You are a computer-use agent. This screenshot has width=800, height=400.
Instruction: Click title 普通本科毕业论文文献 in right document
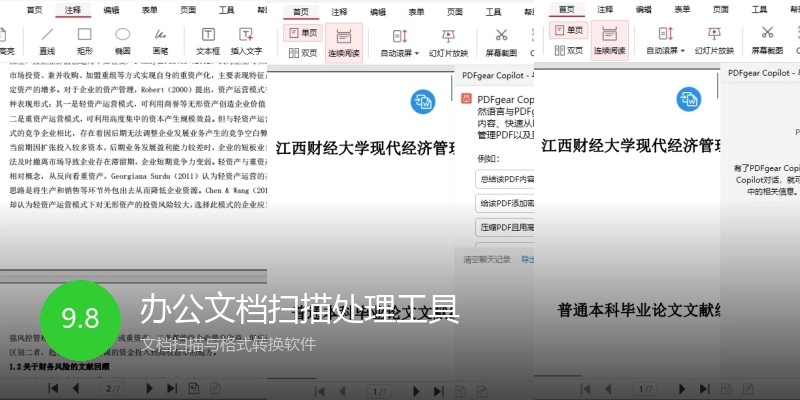639,310
